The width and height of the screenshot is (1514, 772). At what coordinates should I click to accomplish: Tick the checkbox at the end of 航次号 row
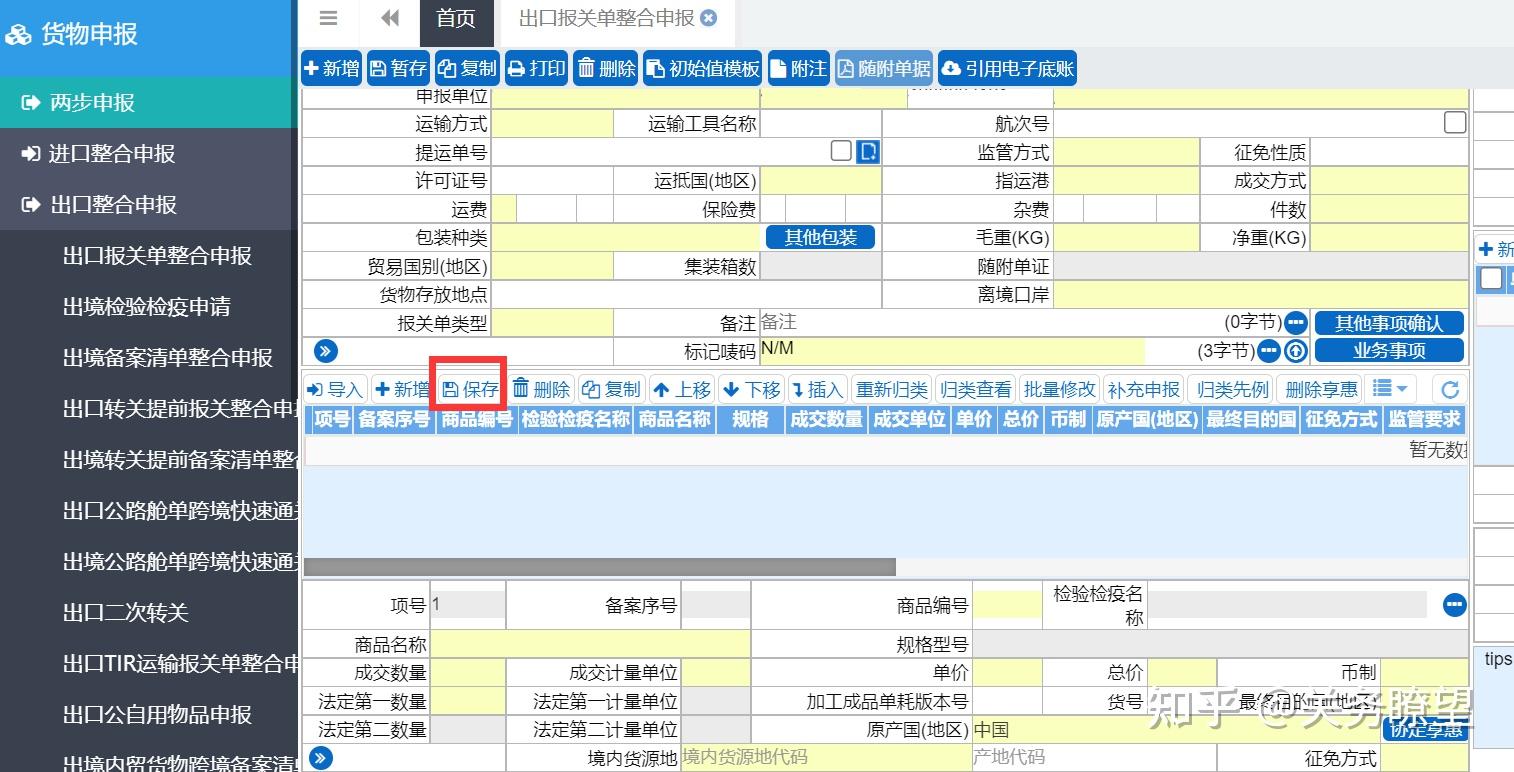click(1455, 121)
